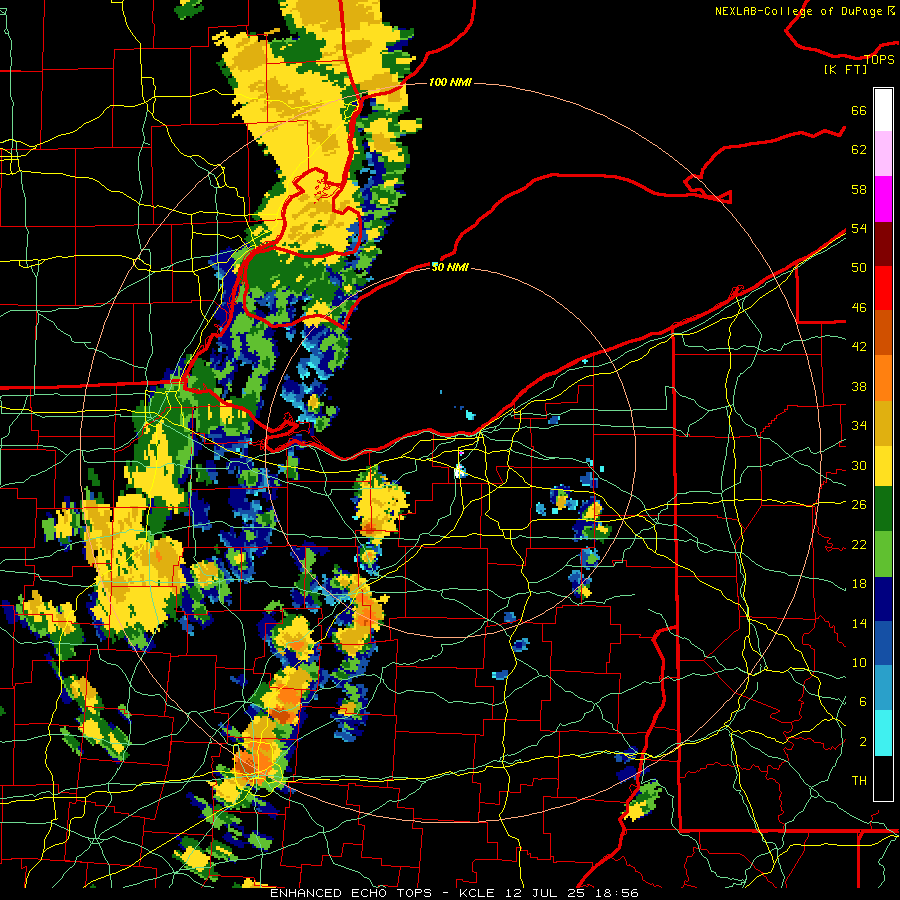The height and width of the screenshot is (900, 900).
Task: Click the TH threshold label
Action: pyautogui.click(x=859, y=781)
